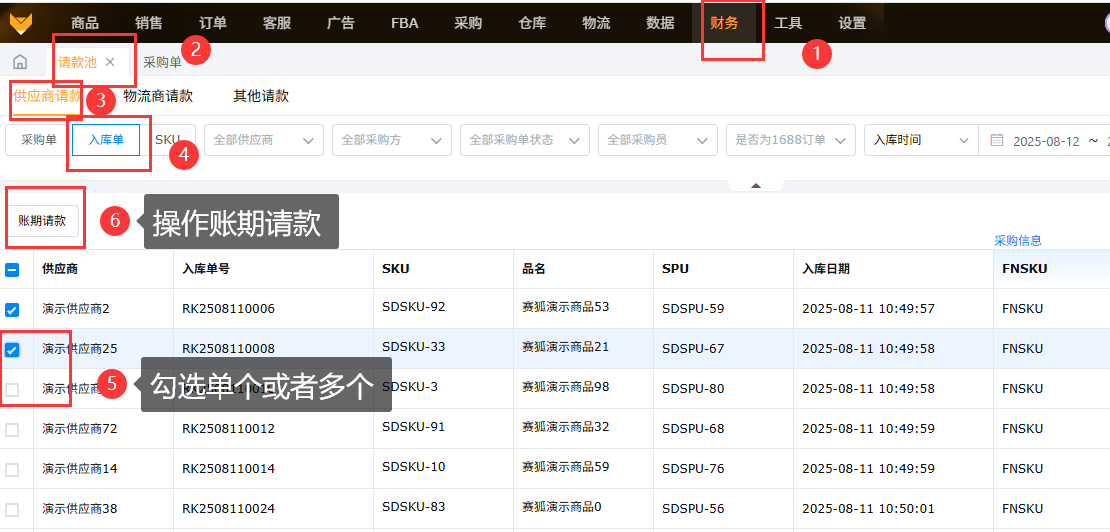
Task: Go to the home page icon tab
Action: click(20, 62)
